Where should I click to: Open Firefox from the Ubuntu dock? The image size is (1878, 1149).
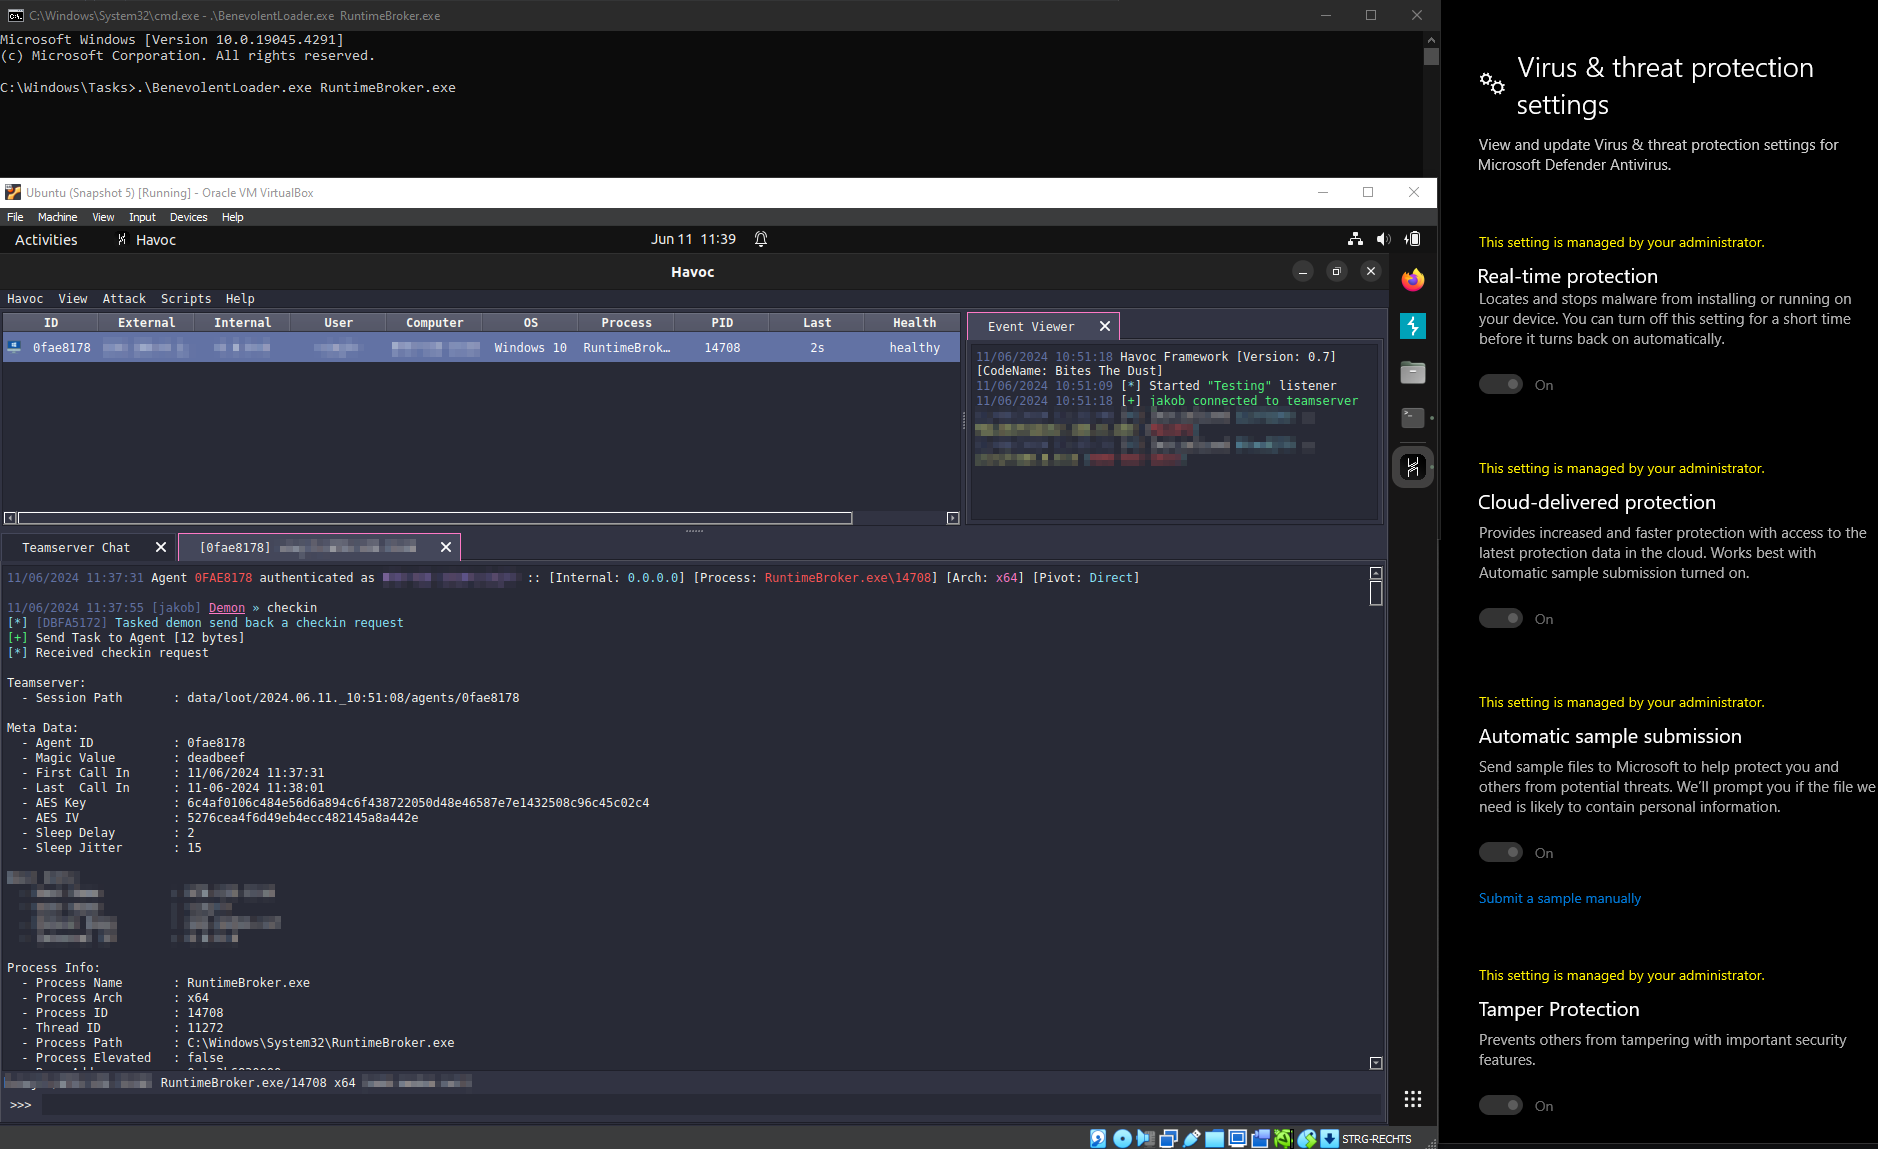coord(1412,280)
